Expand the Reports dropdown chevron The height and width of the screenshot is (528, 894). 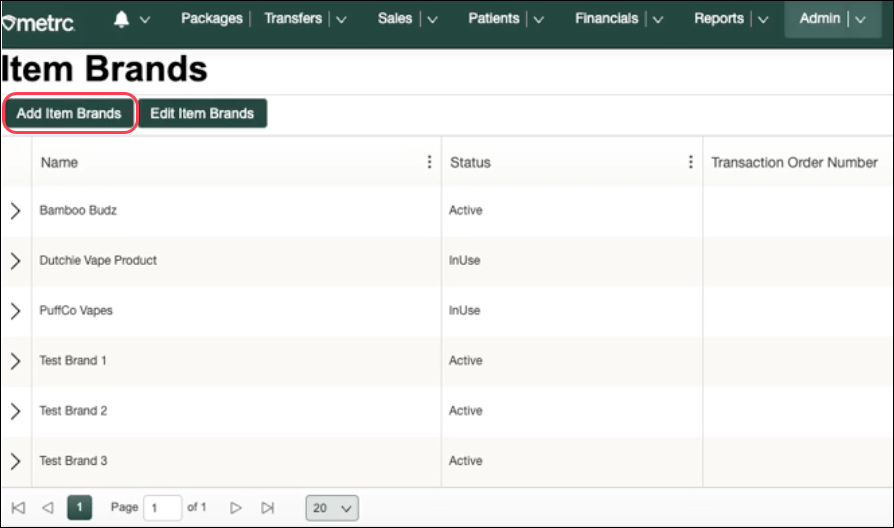point(763,19)
